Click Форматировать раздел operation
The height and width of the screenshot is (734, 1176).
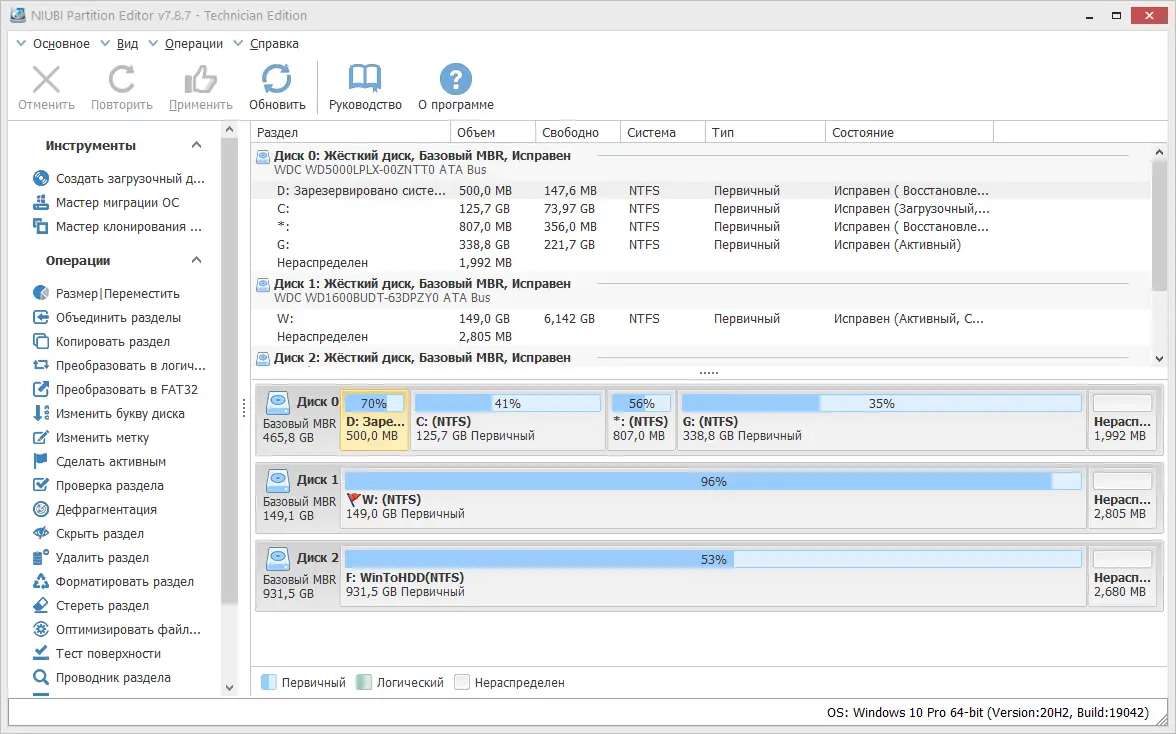pos(124,582)
